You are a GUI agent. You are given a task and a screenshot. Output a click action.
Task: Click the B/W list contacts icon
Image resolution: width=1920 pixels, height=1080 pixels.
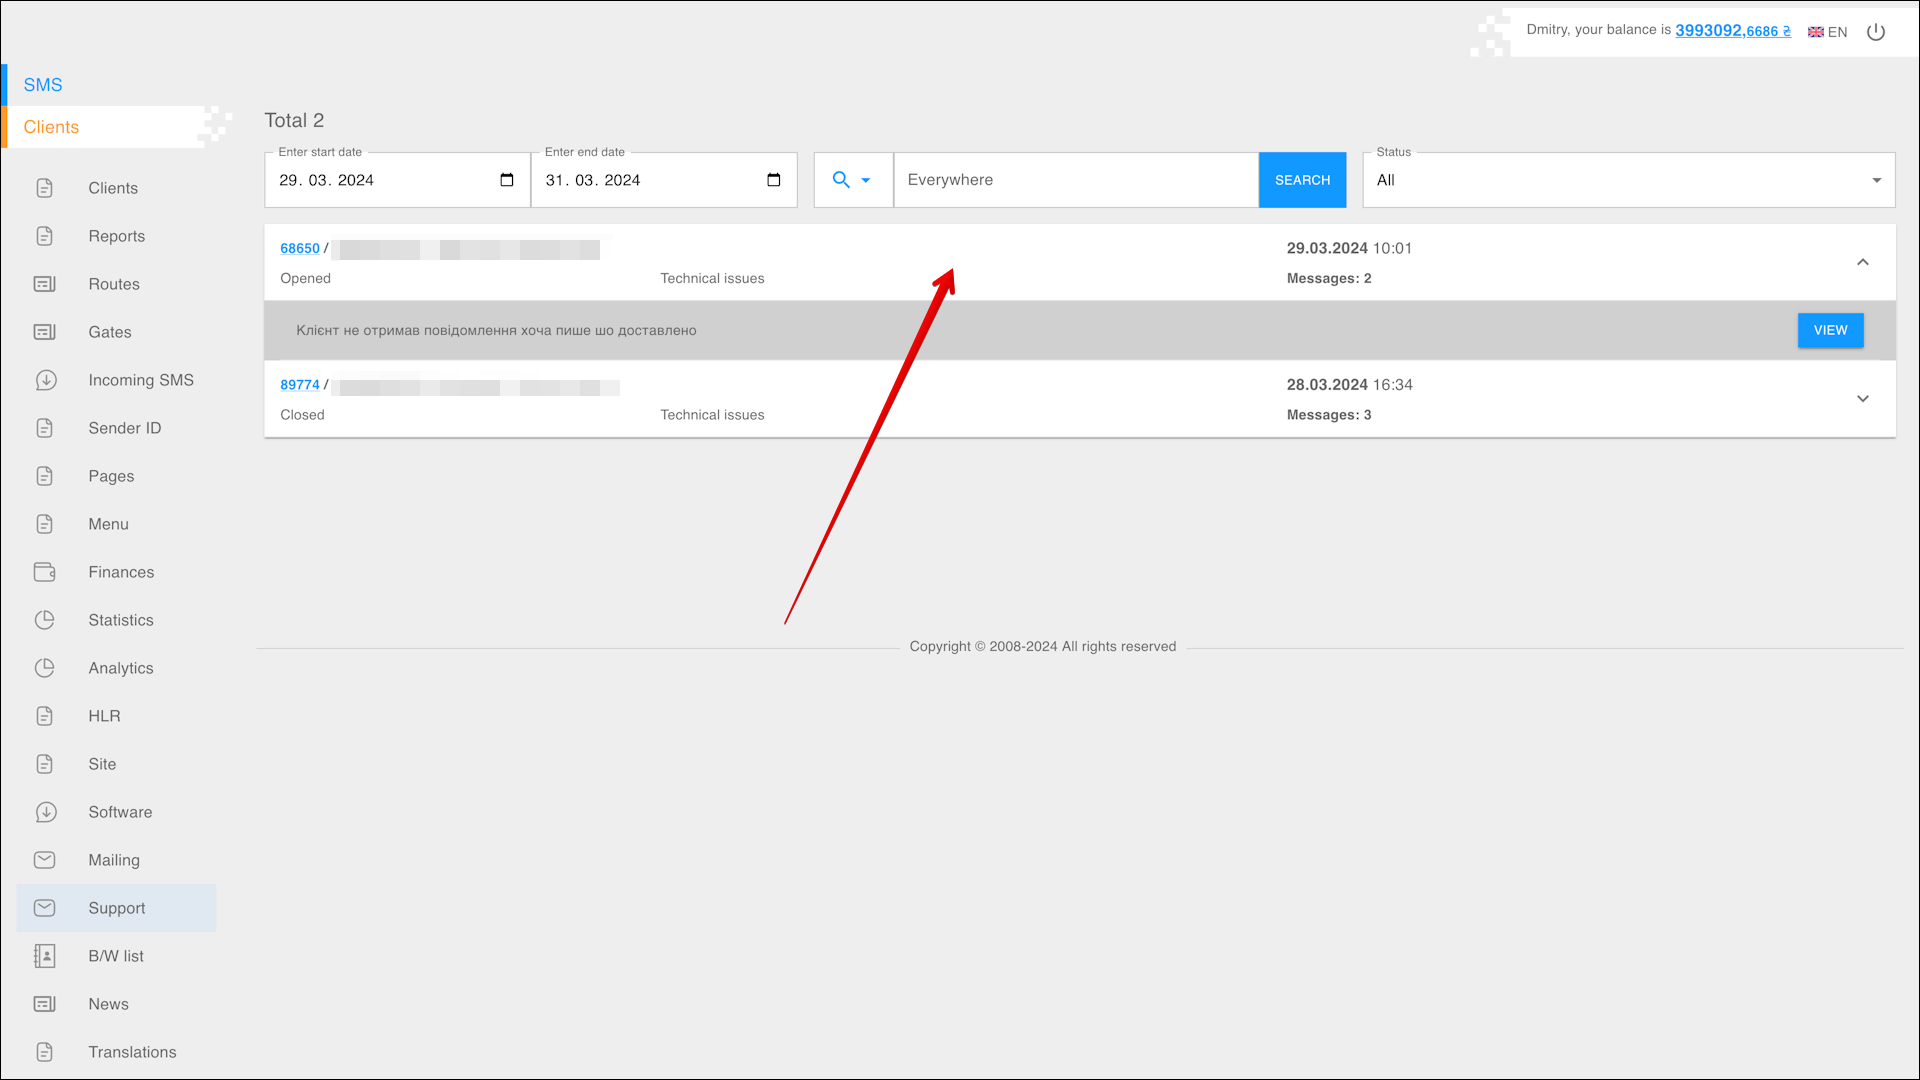coord(45,956)
